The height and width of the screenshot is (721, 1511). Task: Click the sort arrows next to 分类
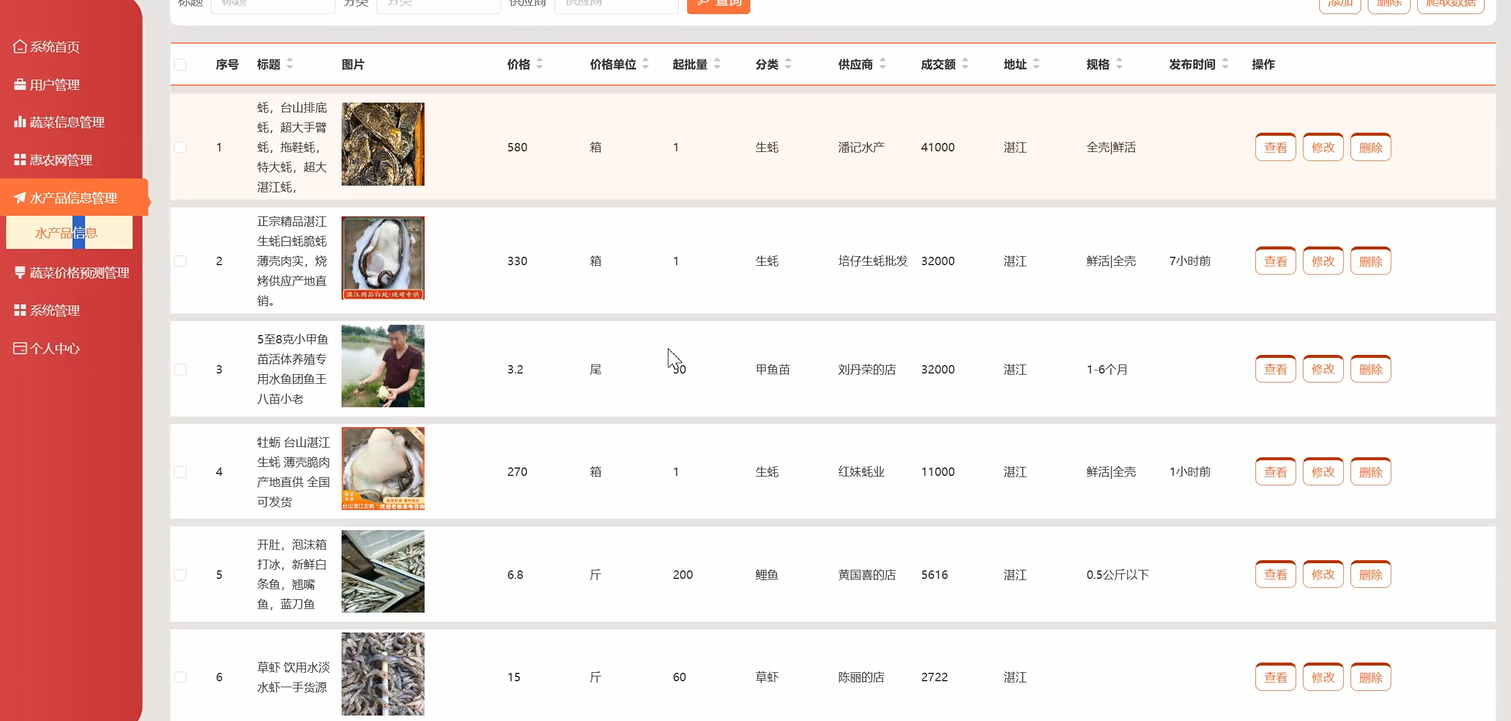(788, 64)
